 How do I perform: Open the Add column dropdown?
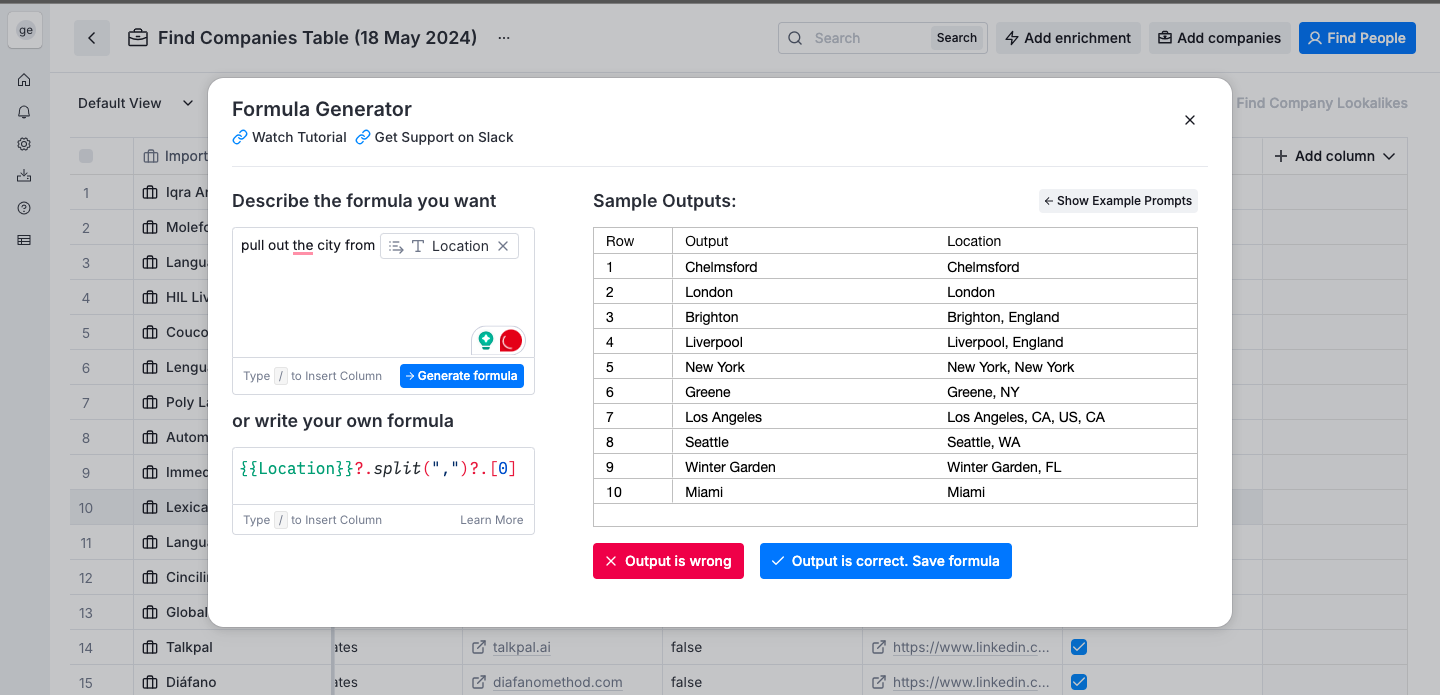click(x=1334, y=156)
